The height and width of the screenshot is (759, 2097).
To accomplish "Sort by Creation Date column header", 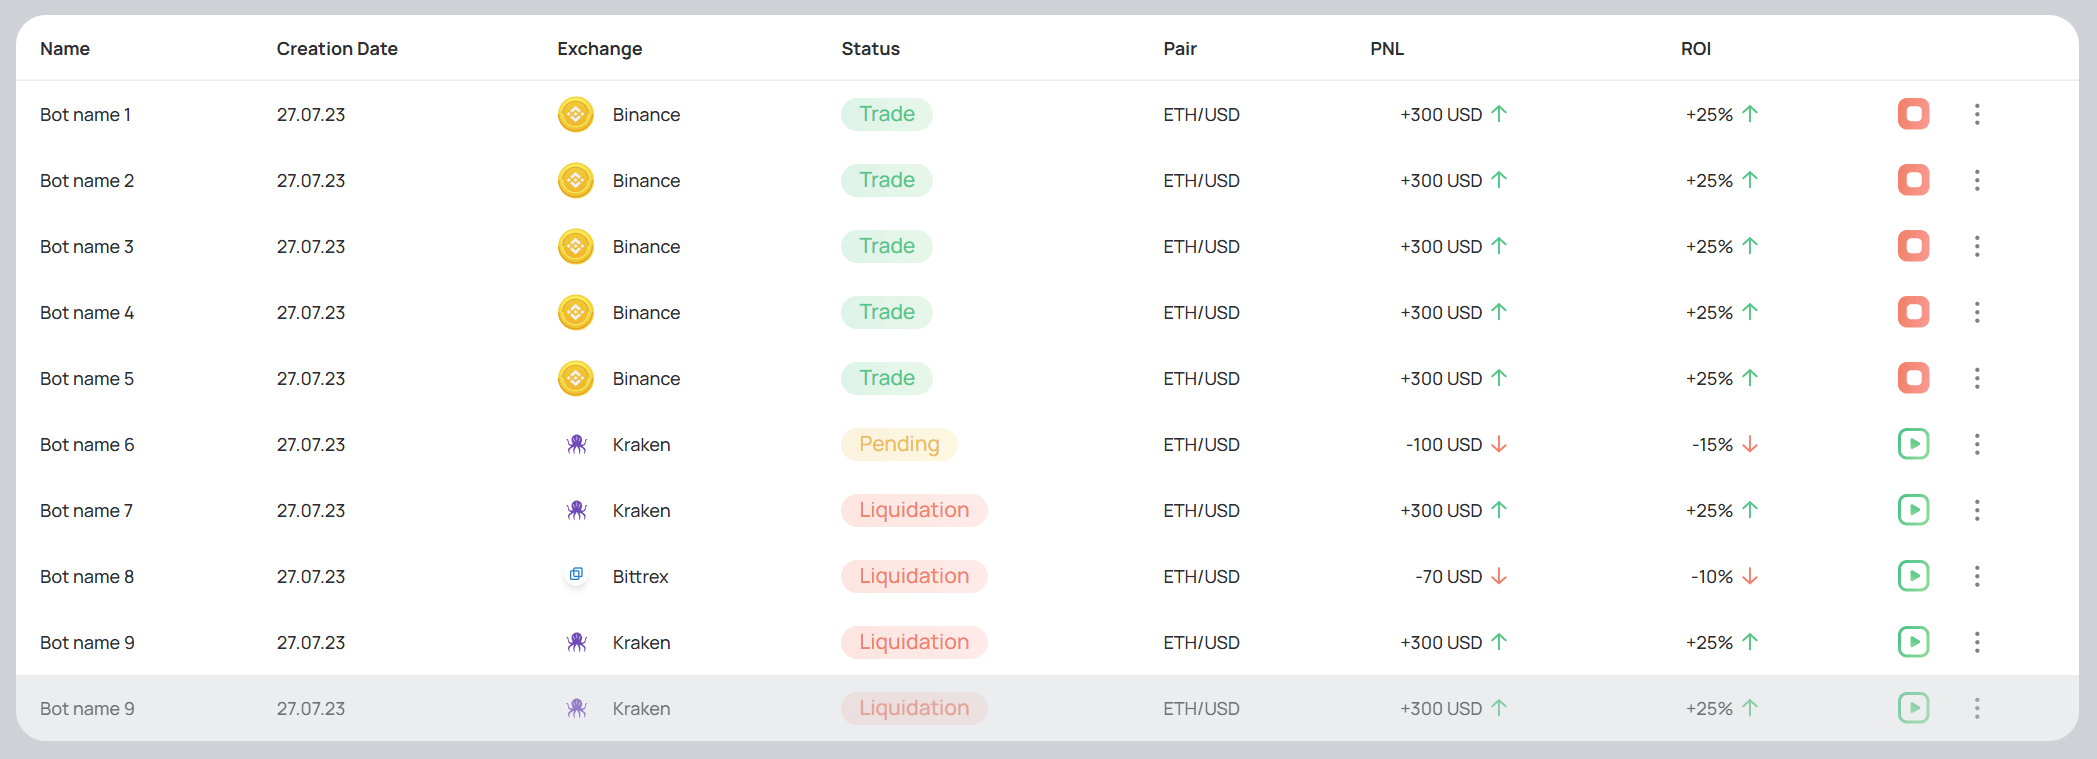I will tap(337, 49).
